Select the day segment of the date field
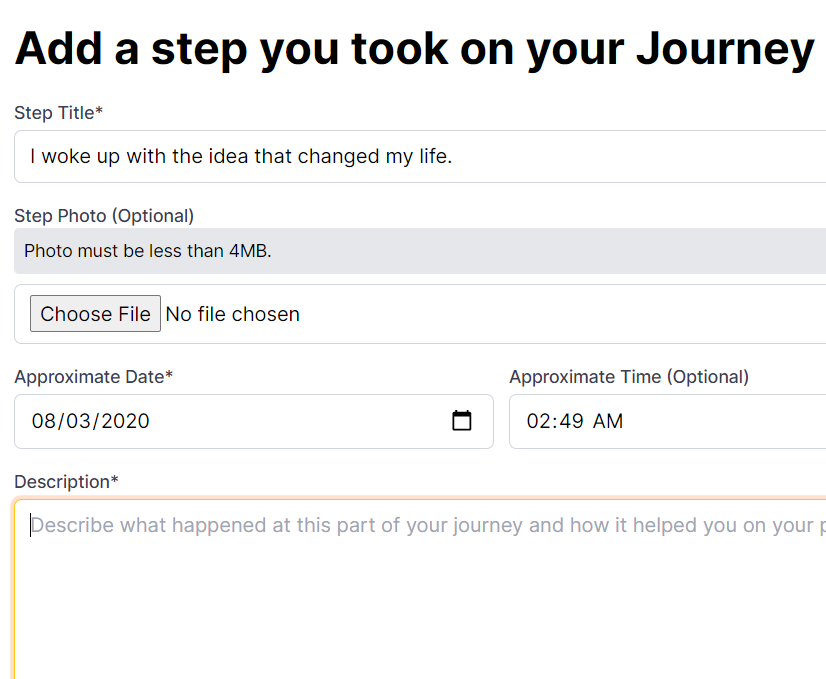 coord(77,421)
